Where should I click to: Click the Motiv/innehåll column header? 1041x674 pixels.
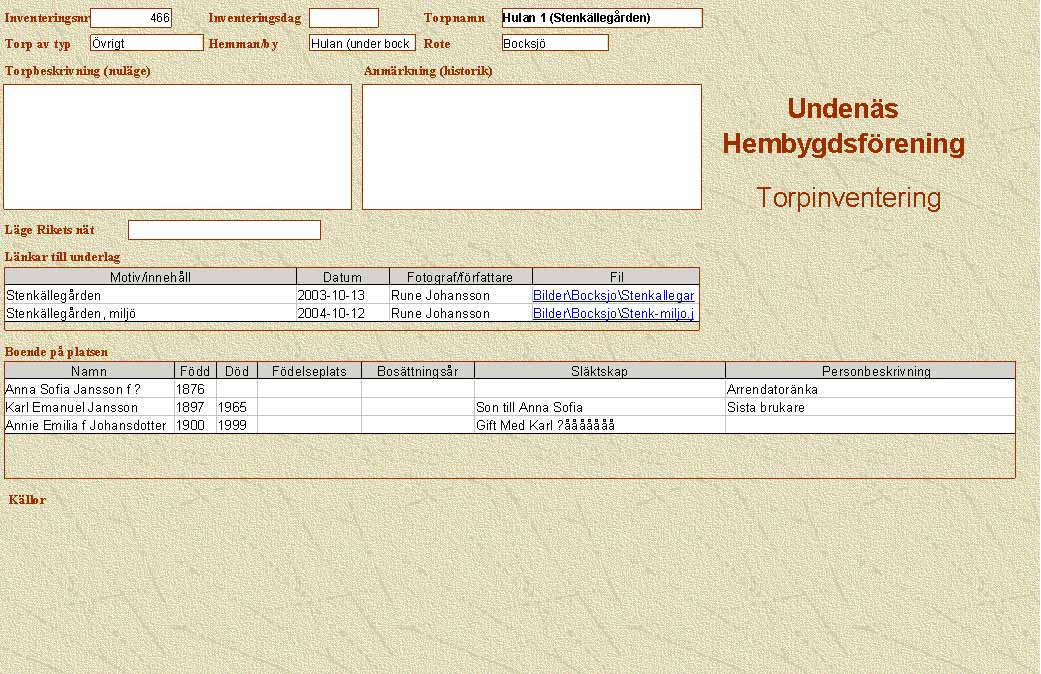(150, 277)
